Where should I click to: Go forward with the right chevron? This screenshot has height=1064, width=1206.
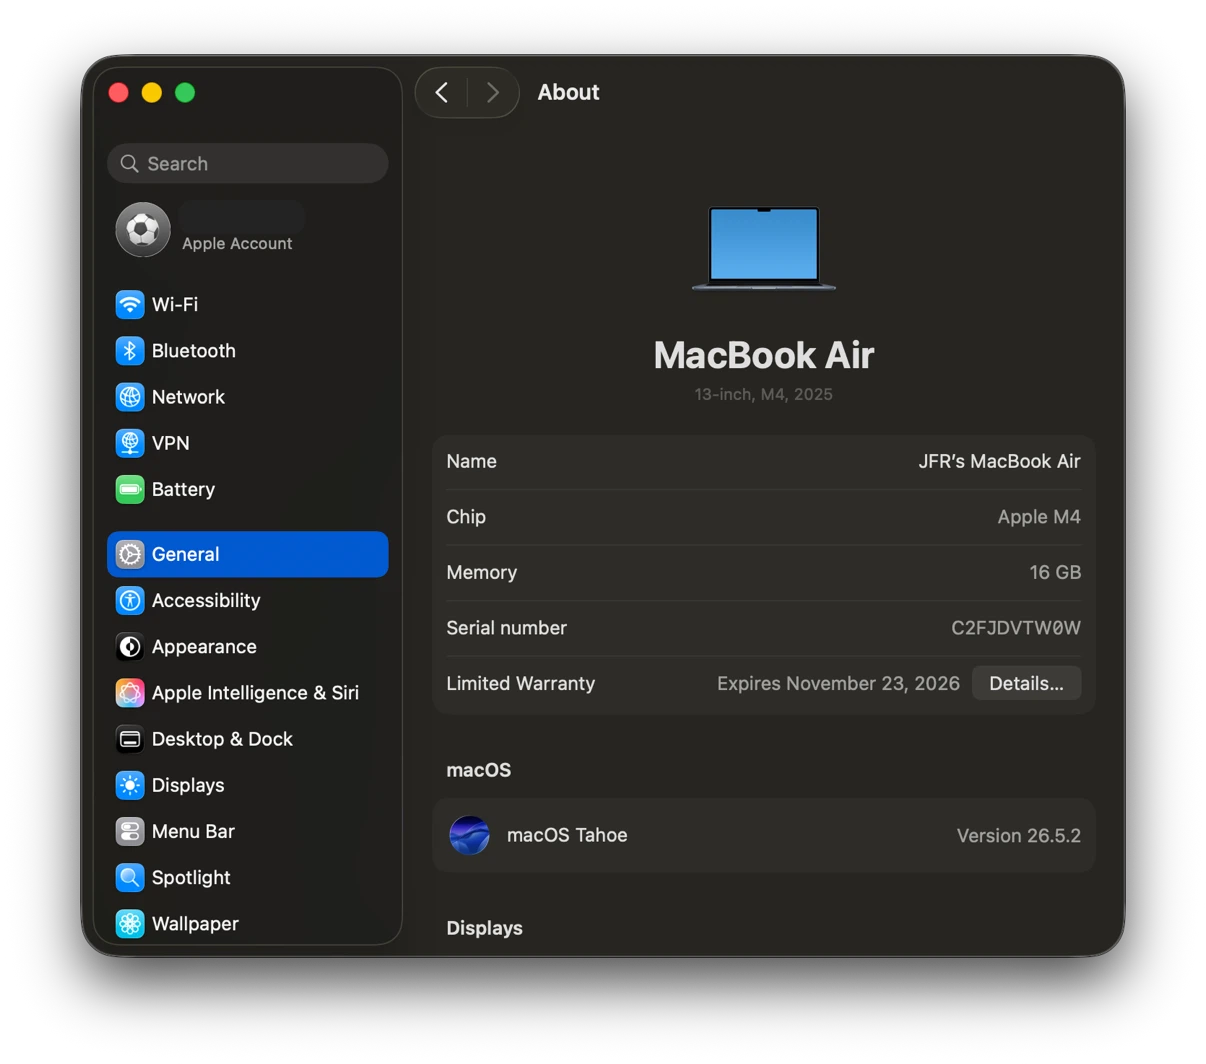pyautogui.click(x=493, y=92)
